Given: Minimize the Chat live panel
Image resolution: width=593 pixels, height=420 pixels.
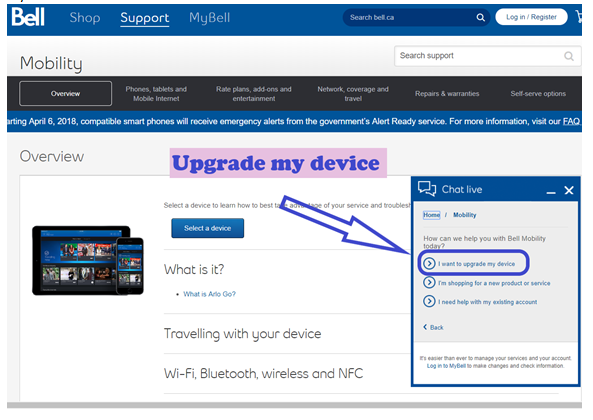Looking at the screenshot, I should [551, 192].
